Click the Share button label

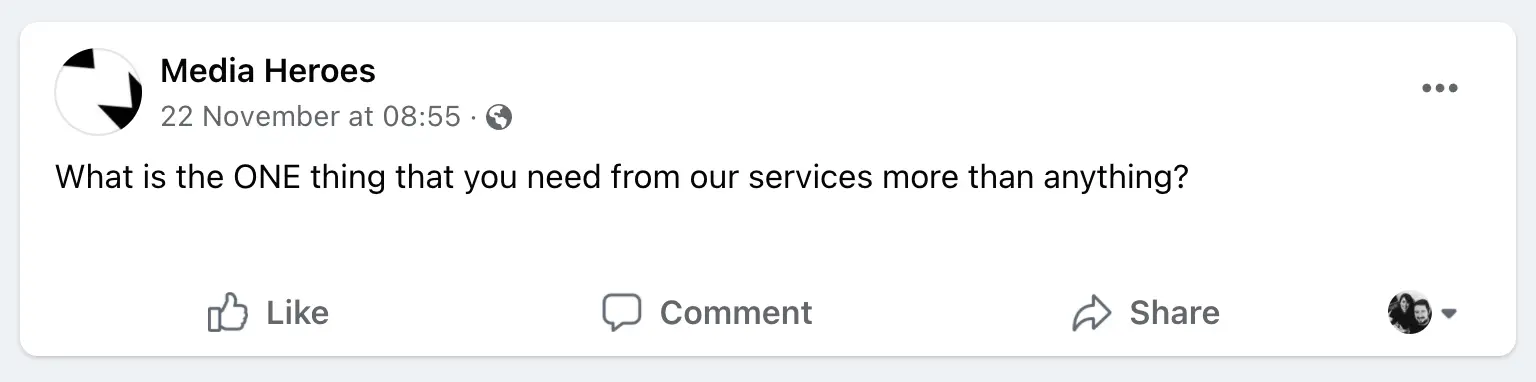[1174, 312]
